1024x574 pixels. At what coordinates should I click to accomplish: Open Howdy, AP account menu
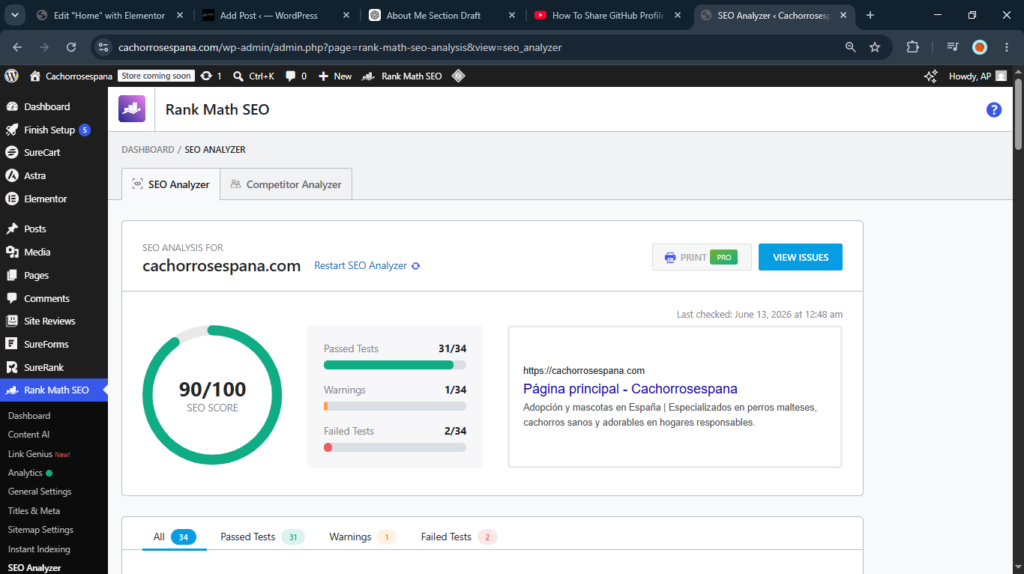(x=978, y=76)
